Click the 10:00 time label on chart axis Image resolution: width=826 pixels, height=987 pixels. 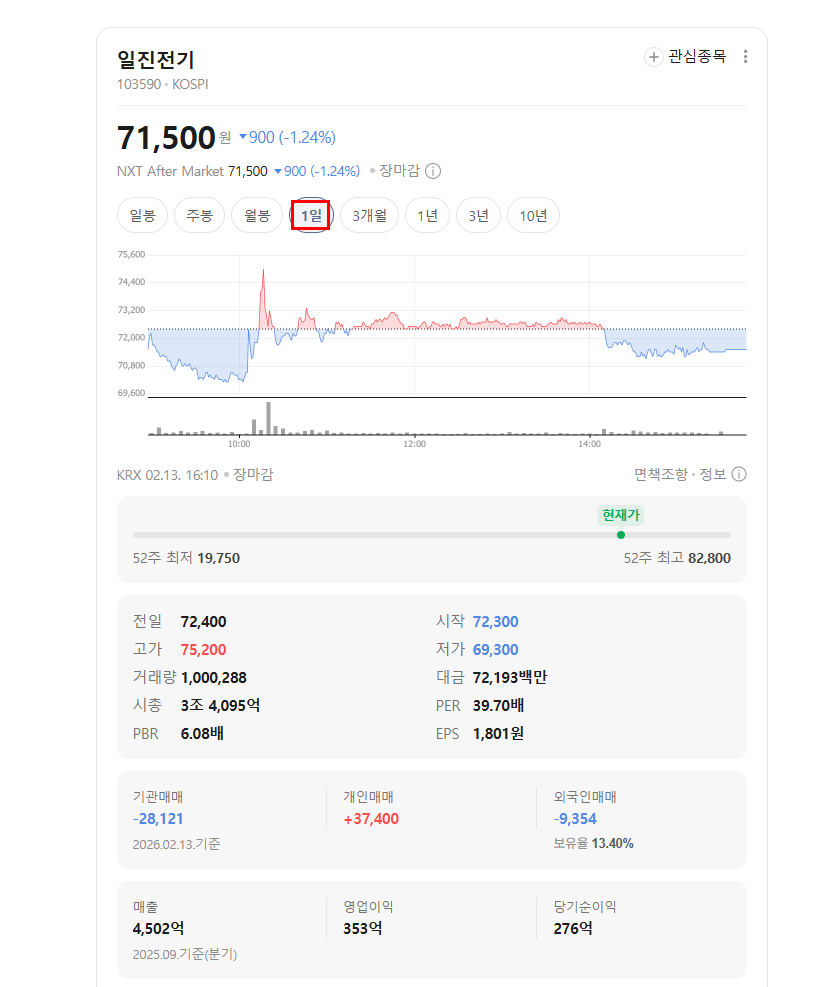(239, 444)
